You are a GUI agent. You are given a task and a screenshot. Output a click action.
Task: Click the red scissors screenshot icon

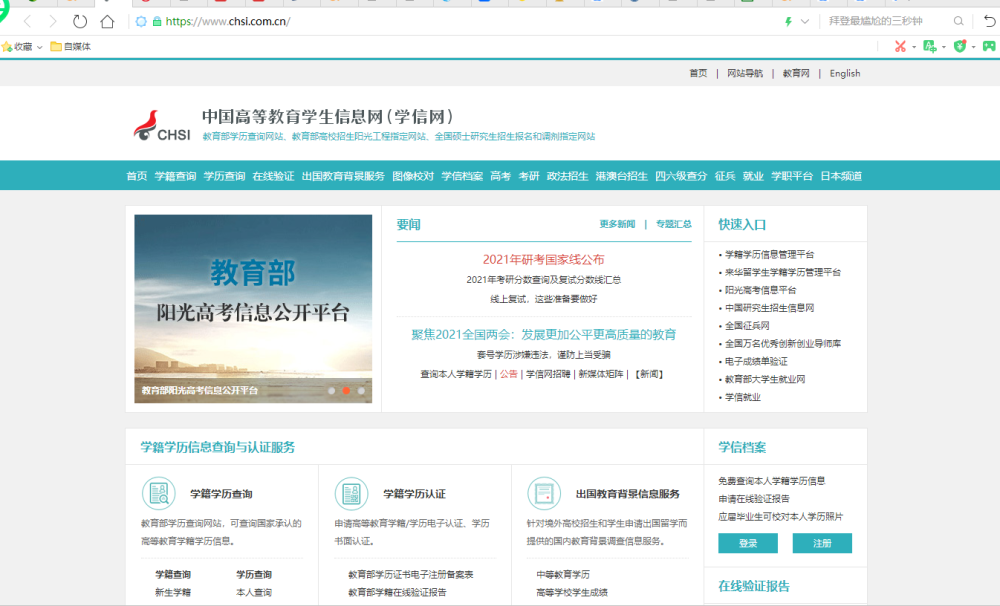(x=900, y=46)
